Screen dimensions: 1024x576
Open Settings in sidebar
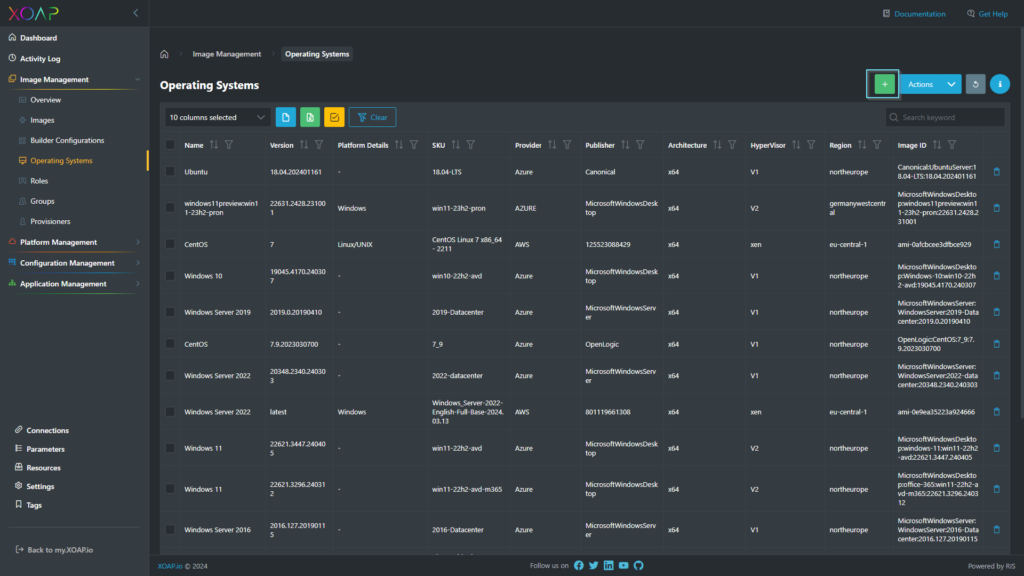click(x=40, y=487)
